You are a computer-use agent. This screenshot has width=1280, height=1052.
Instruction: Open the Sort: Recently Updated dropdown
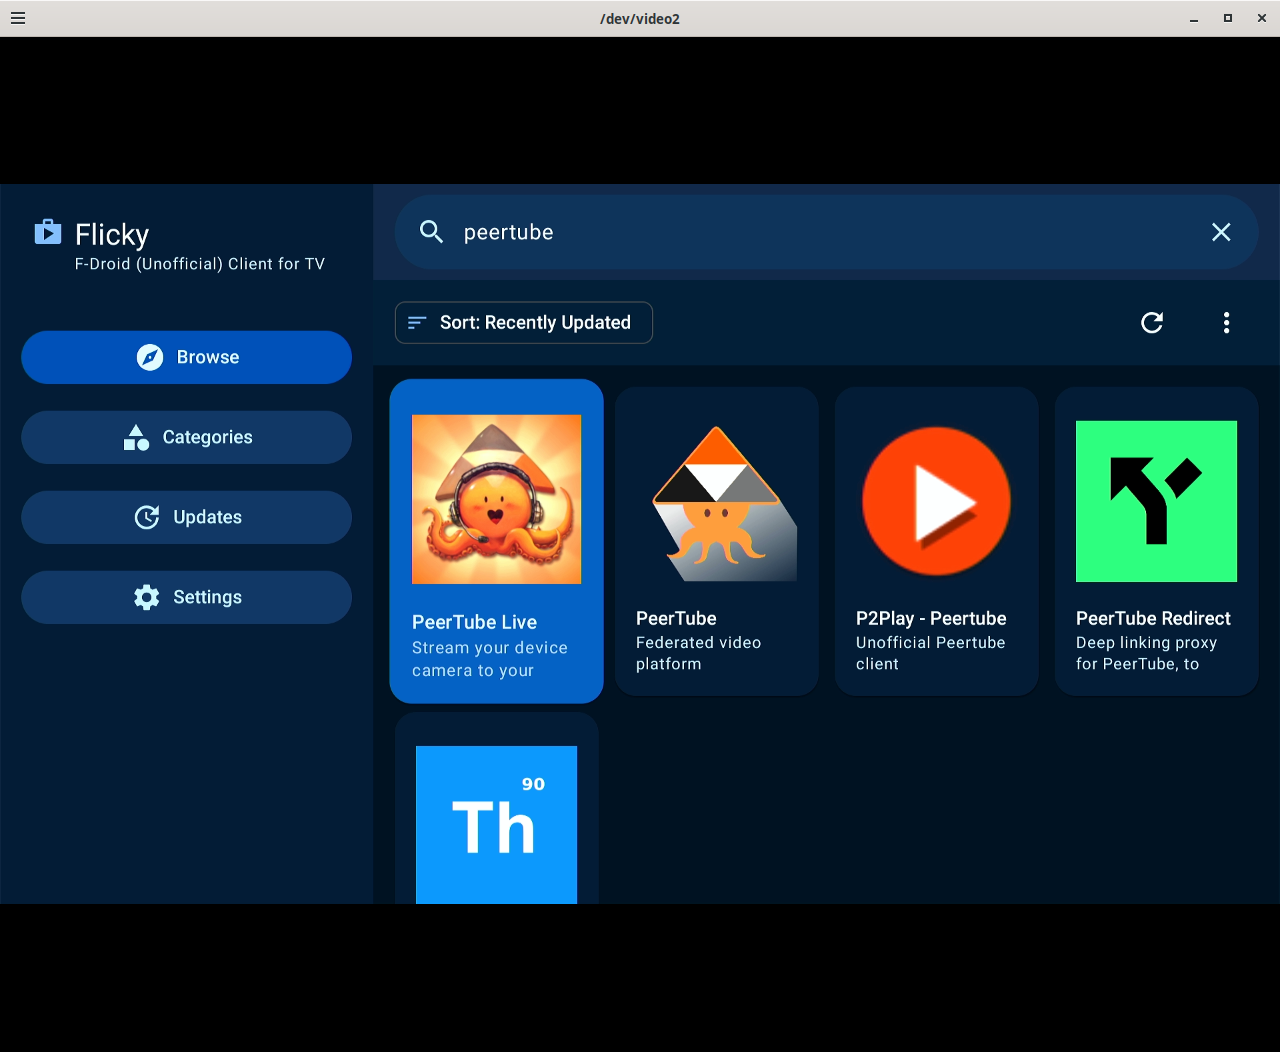(523, 322)
